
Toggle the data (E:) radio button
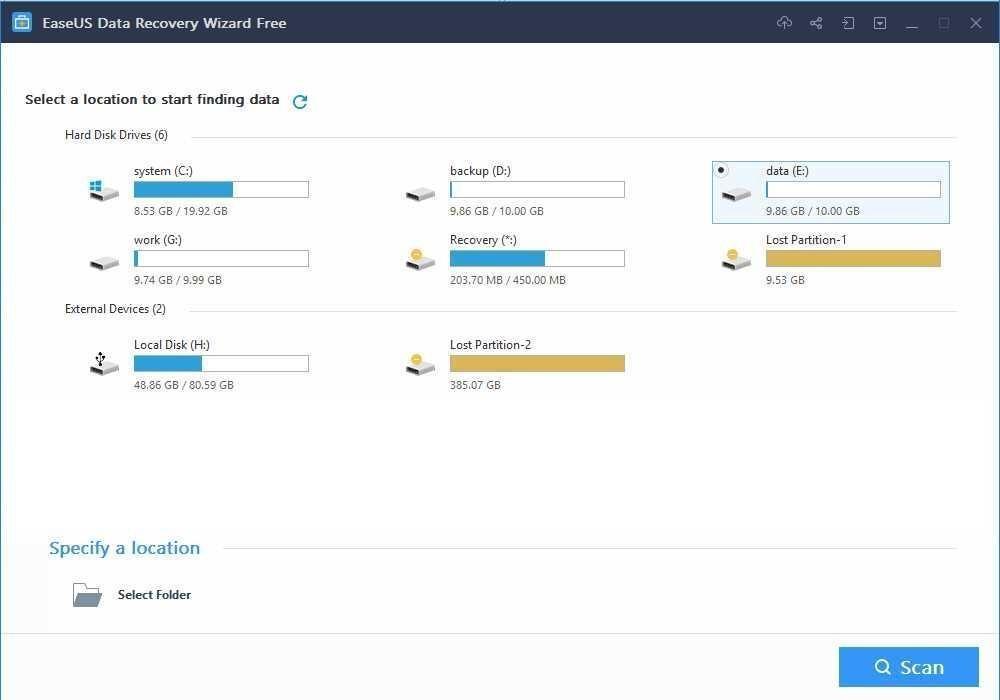(x=721, y=170)
